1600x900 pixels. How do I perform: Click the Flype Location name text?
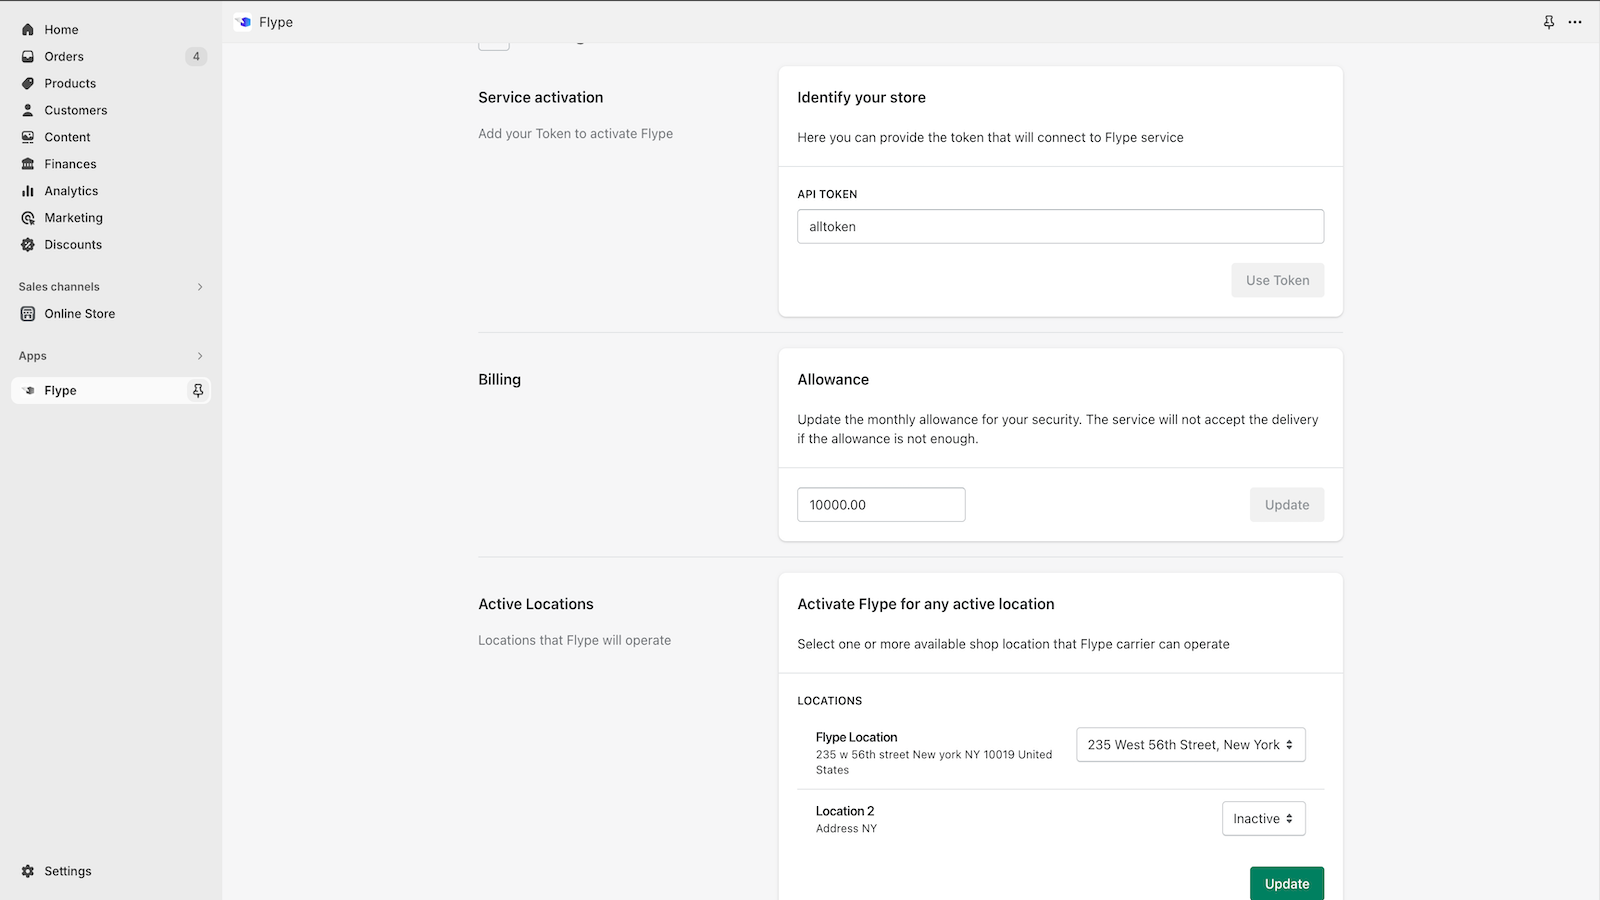[856, 738]
